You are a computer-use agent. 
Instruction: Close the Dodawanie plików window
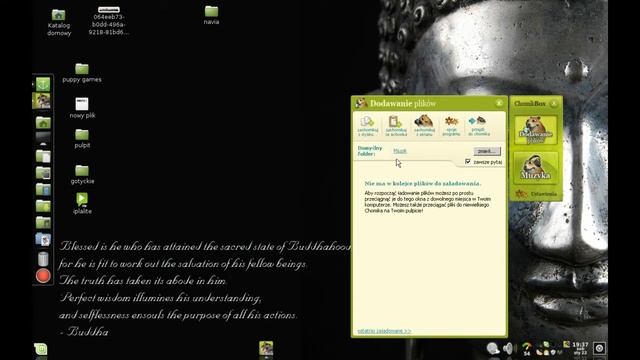(499, 103)
